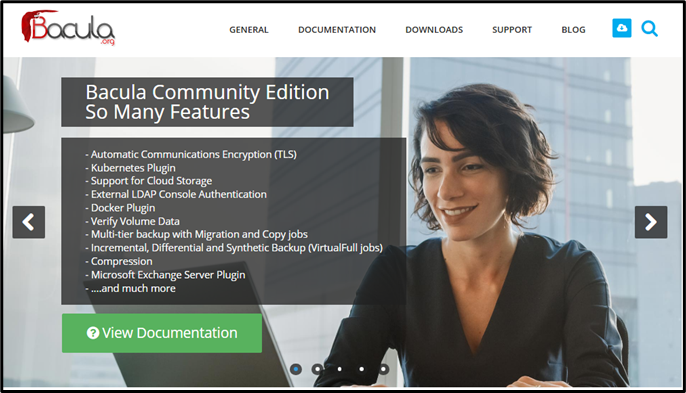The image size is (686, 393).
Task: Go to previous slide with left arrow
Action: tap(29, 222)
